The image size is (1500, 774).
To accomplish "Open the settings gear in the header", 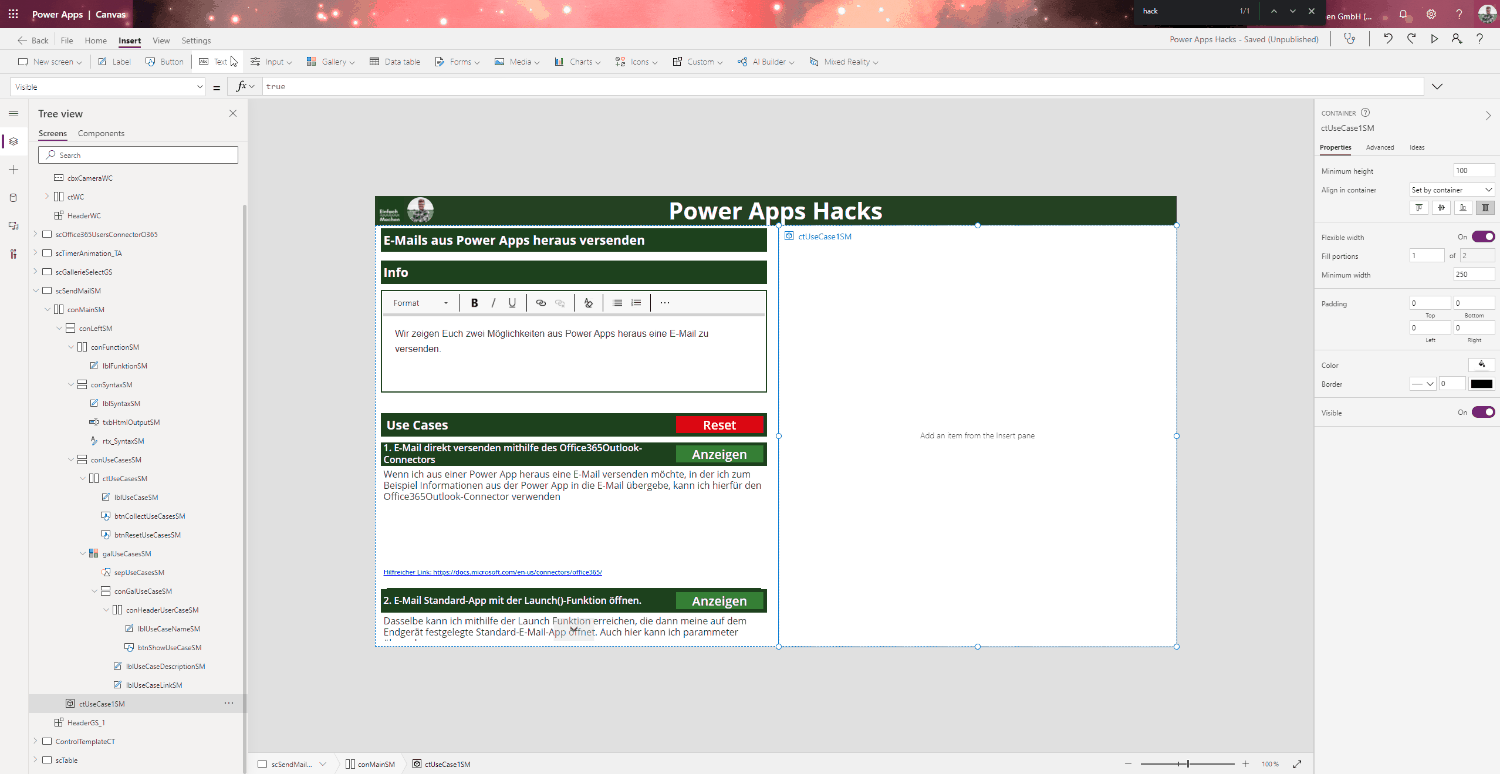I will (x=1431, y=15).
